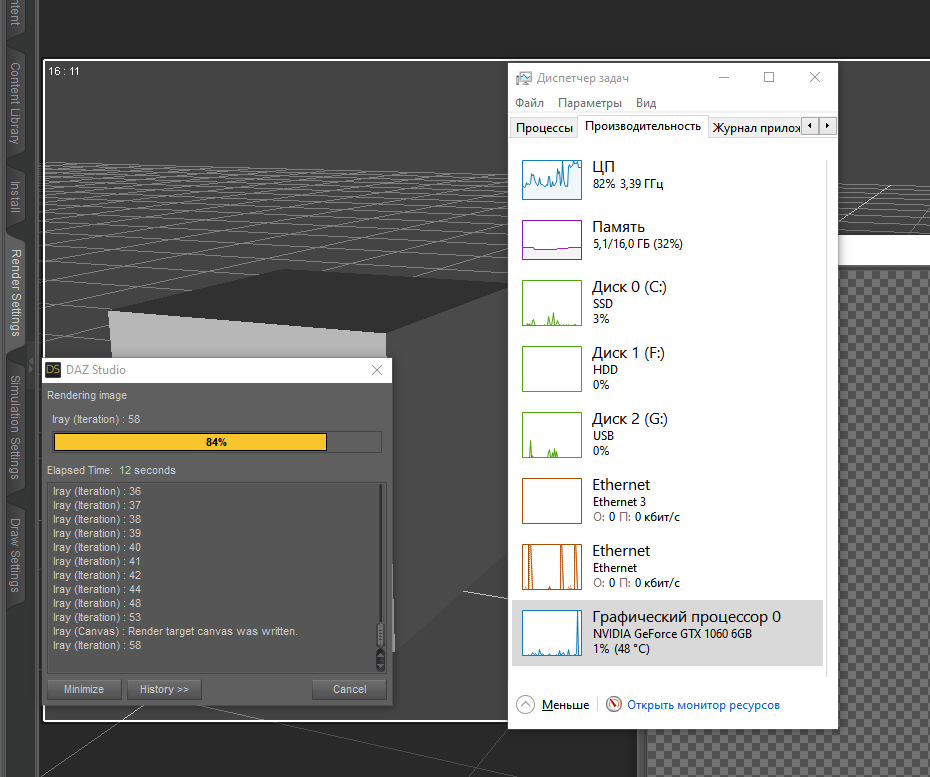This screenshot has width=930, height=777.
Task: Select Графический процессор 0 GPU entry
Action: pyautogui.click(x=667, y=633)
